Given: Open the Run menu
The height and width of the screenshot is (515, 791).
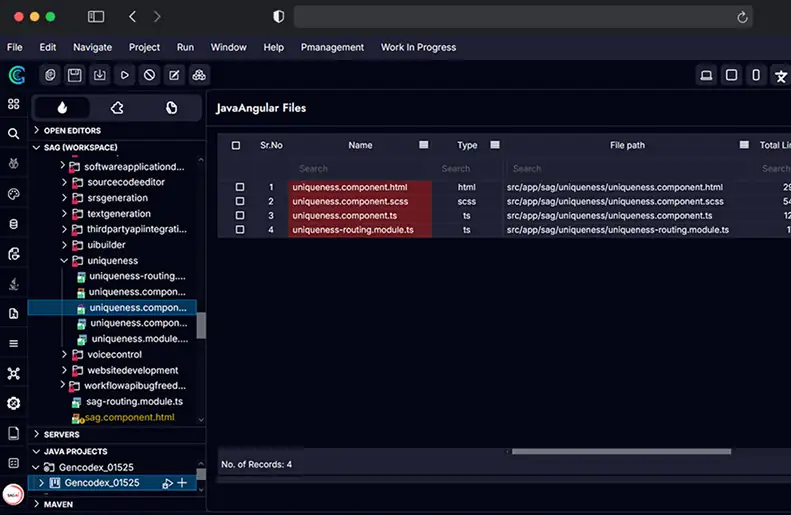Looking at the screenshot, I should [x=185, y=47].
